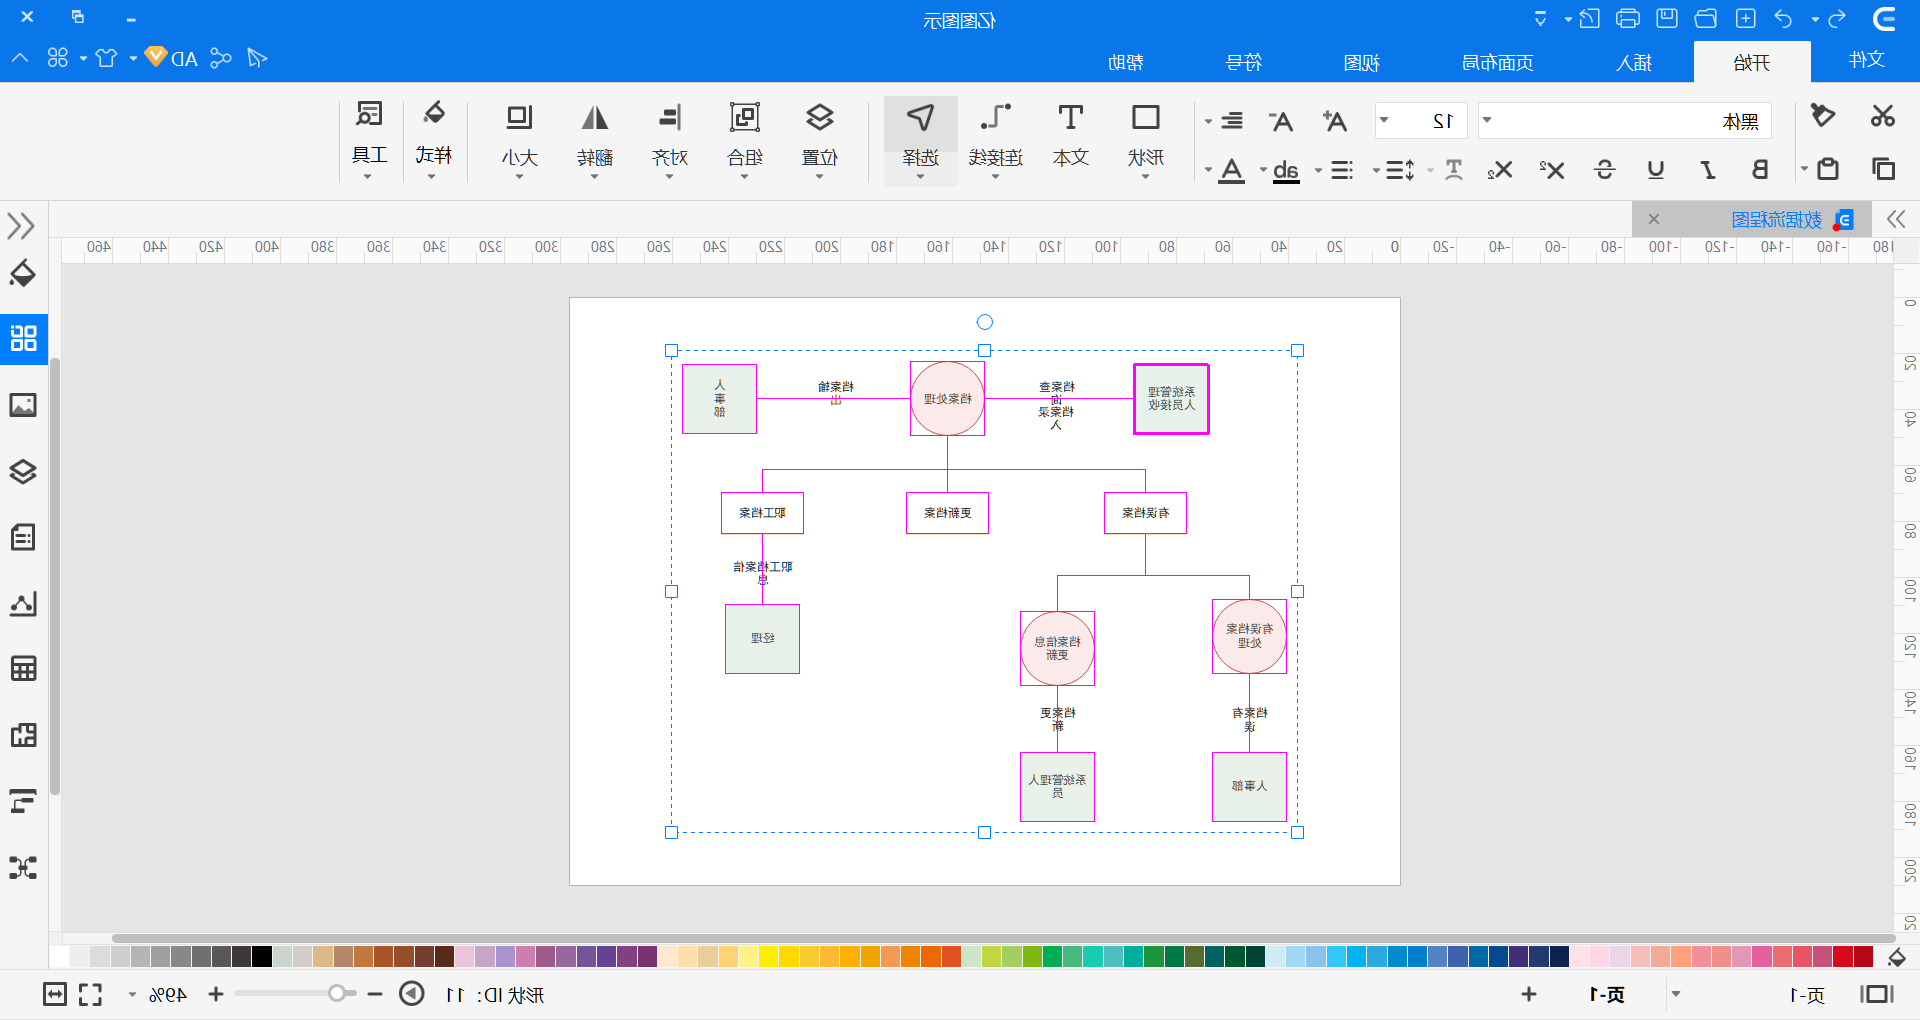Toggle Strikethrough formatting

pyautogui.click(x=1604, y=170)
